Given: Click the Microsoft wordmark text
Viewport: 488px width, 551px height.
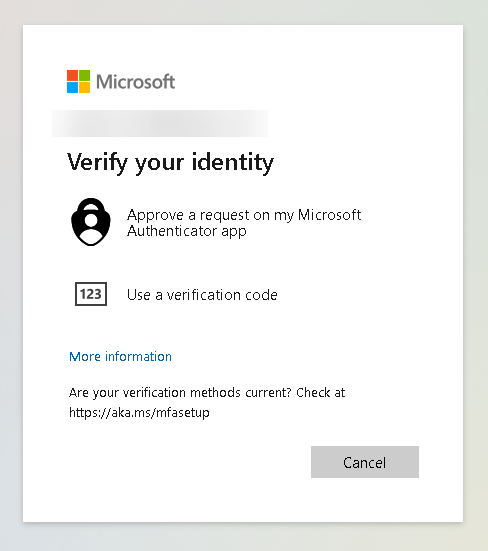Looking at the screenshot, I should click(135, 82).
